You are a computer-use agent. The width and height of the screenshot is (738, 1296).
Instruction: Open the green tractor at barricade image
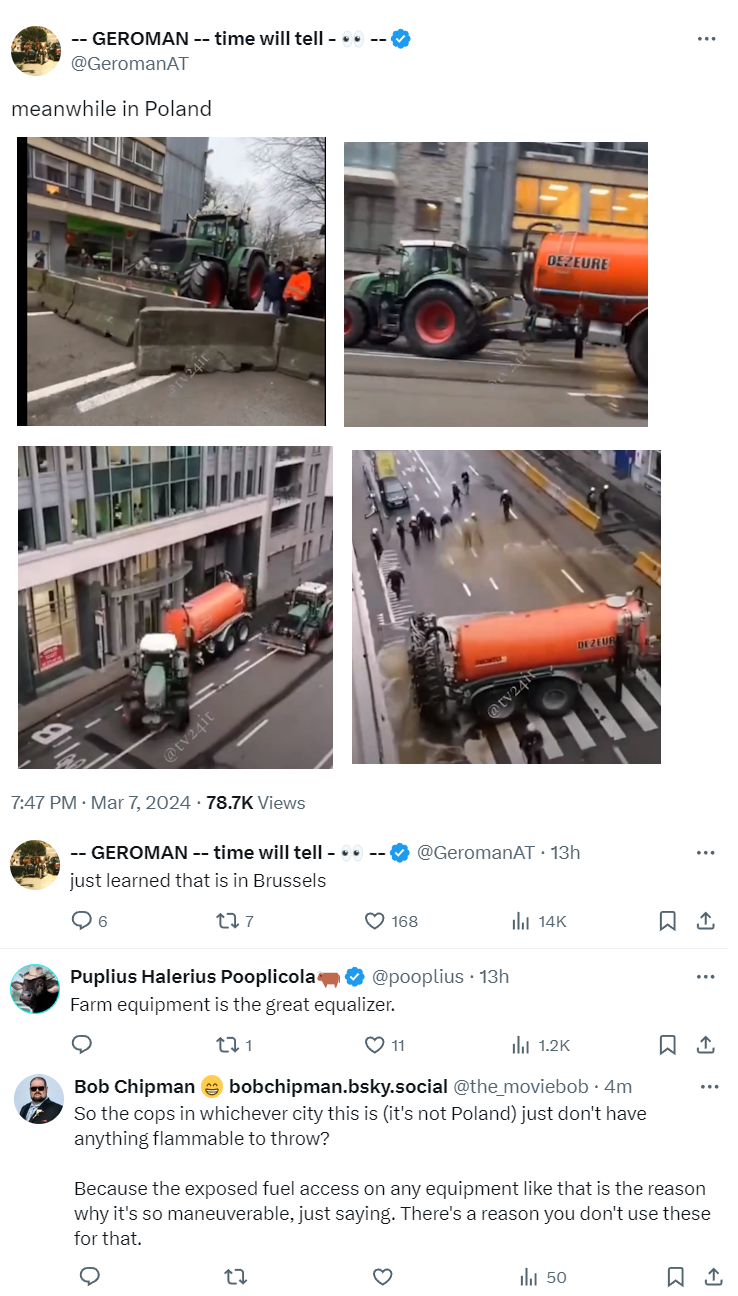[172, 281]
